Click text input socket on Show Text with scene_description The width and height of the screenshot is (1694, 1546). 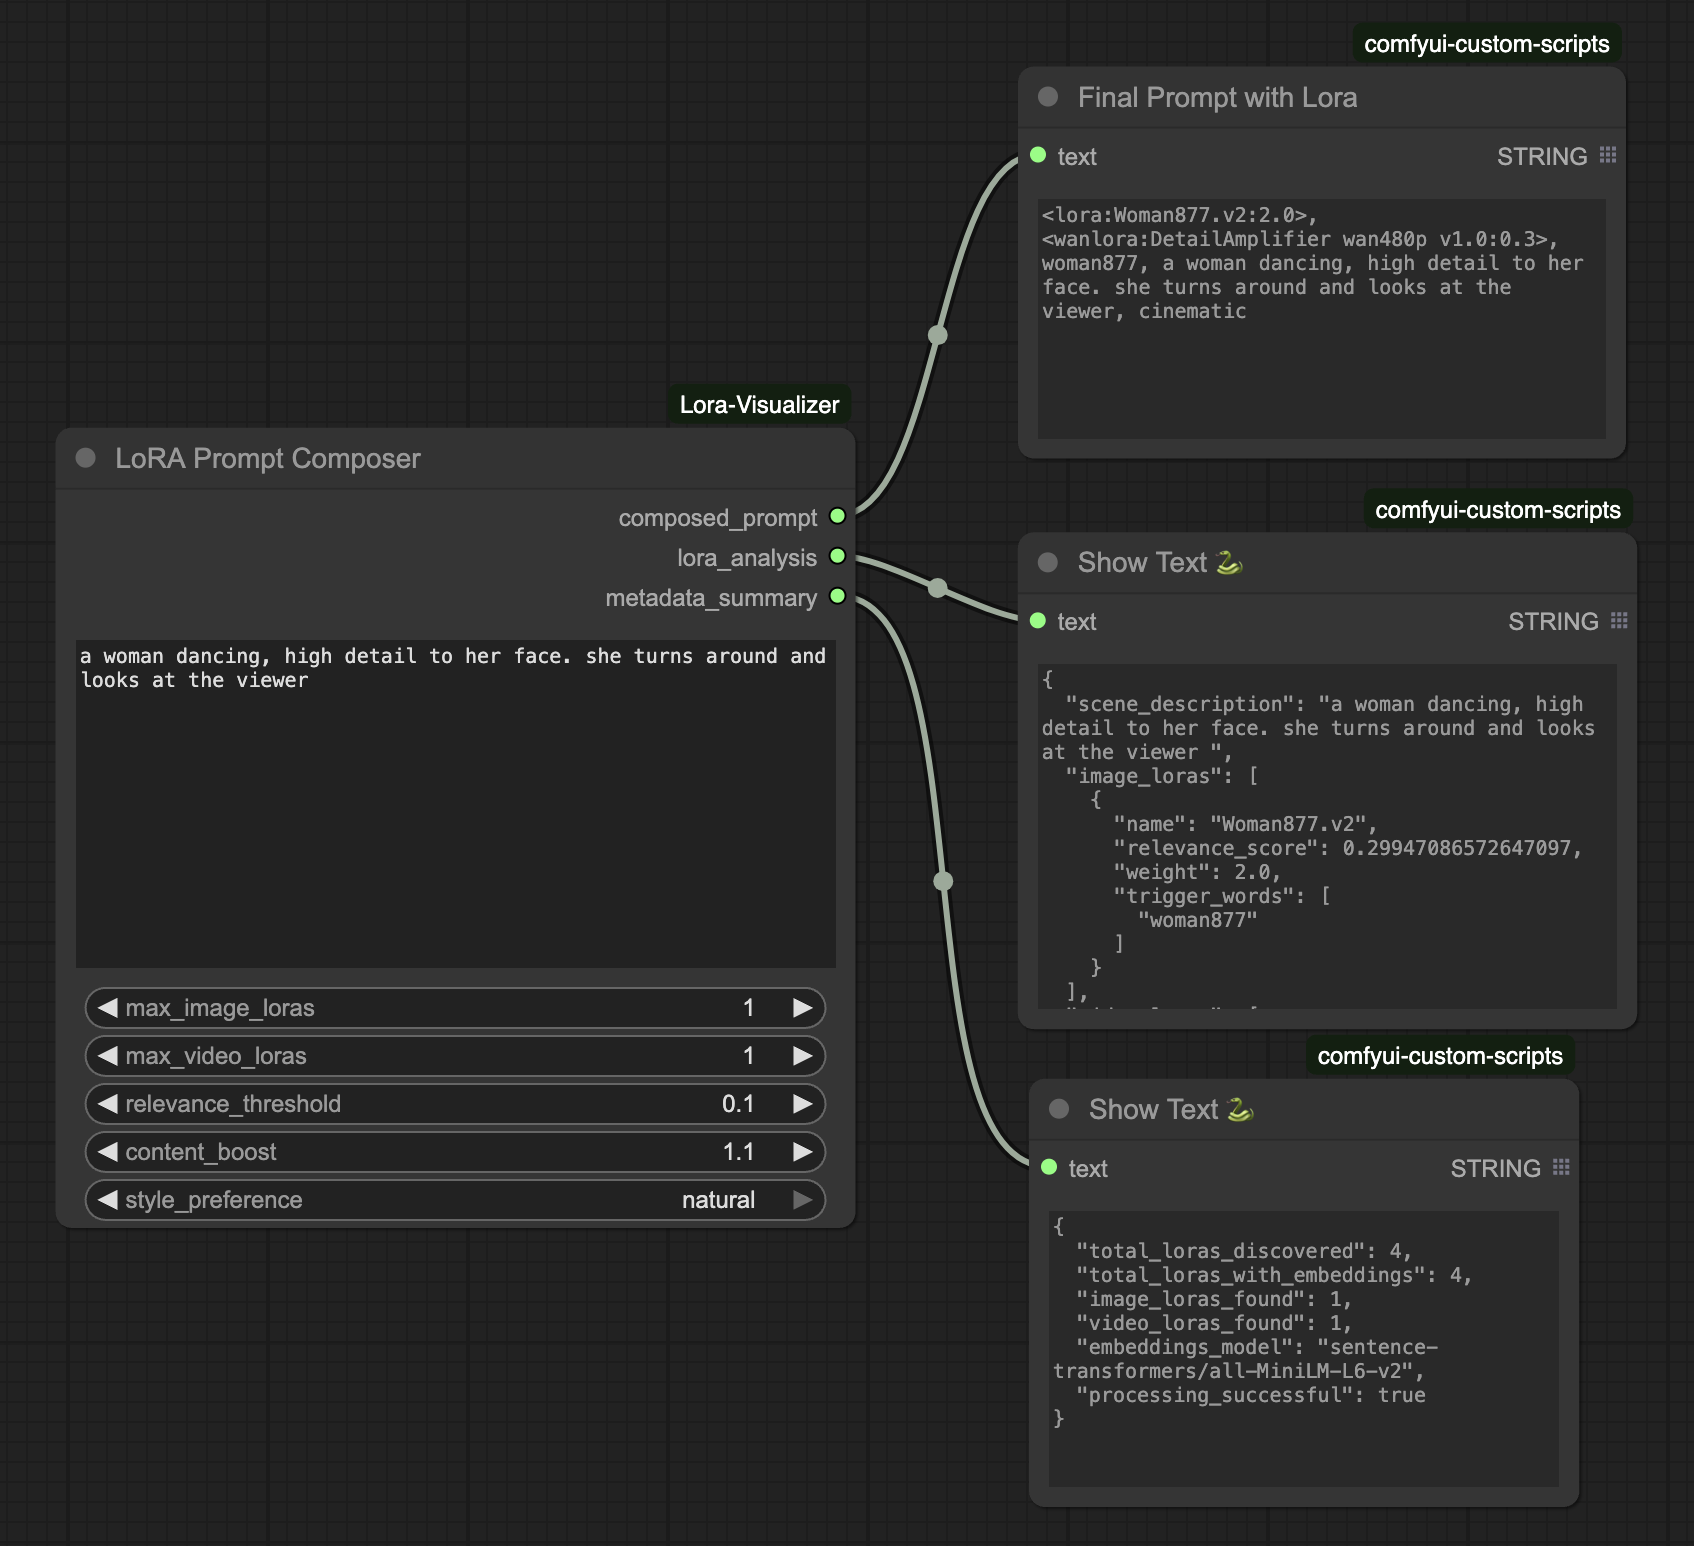click(x=1038, y=620)
